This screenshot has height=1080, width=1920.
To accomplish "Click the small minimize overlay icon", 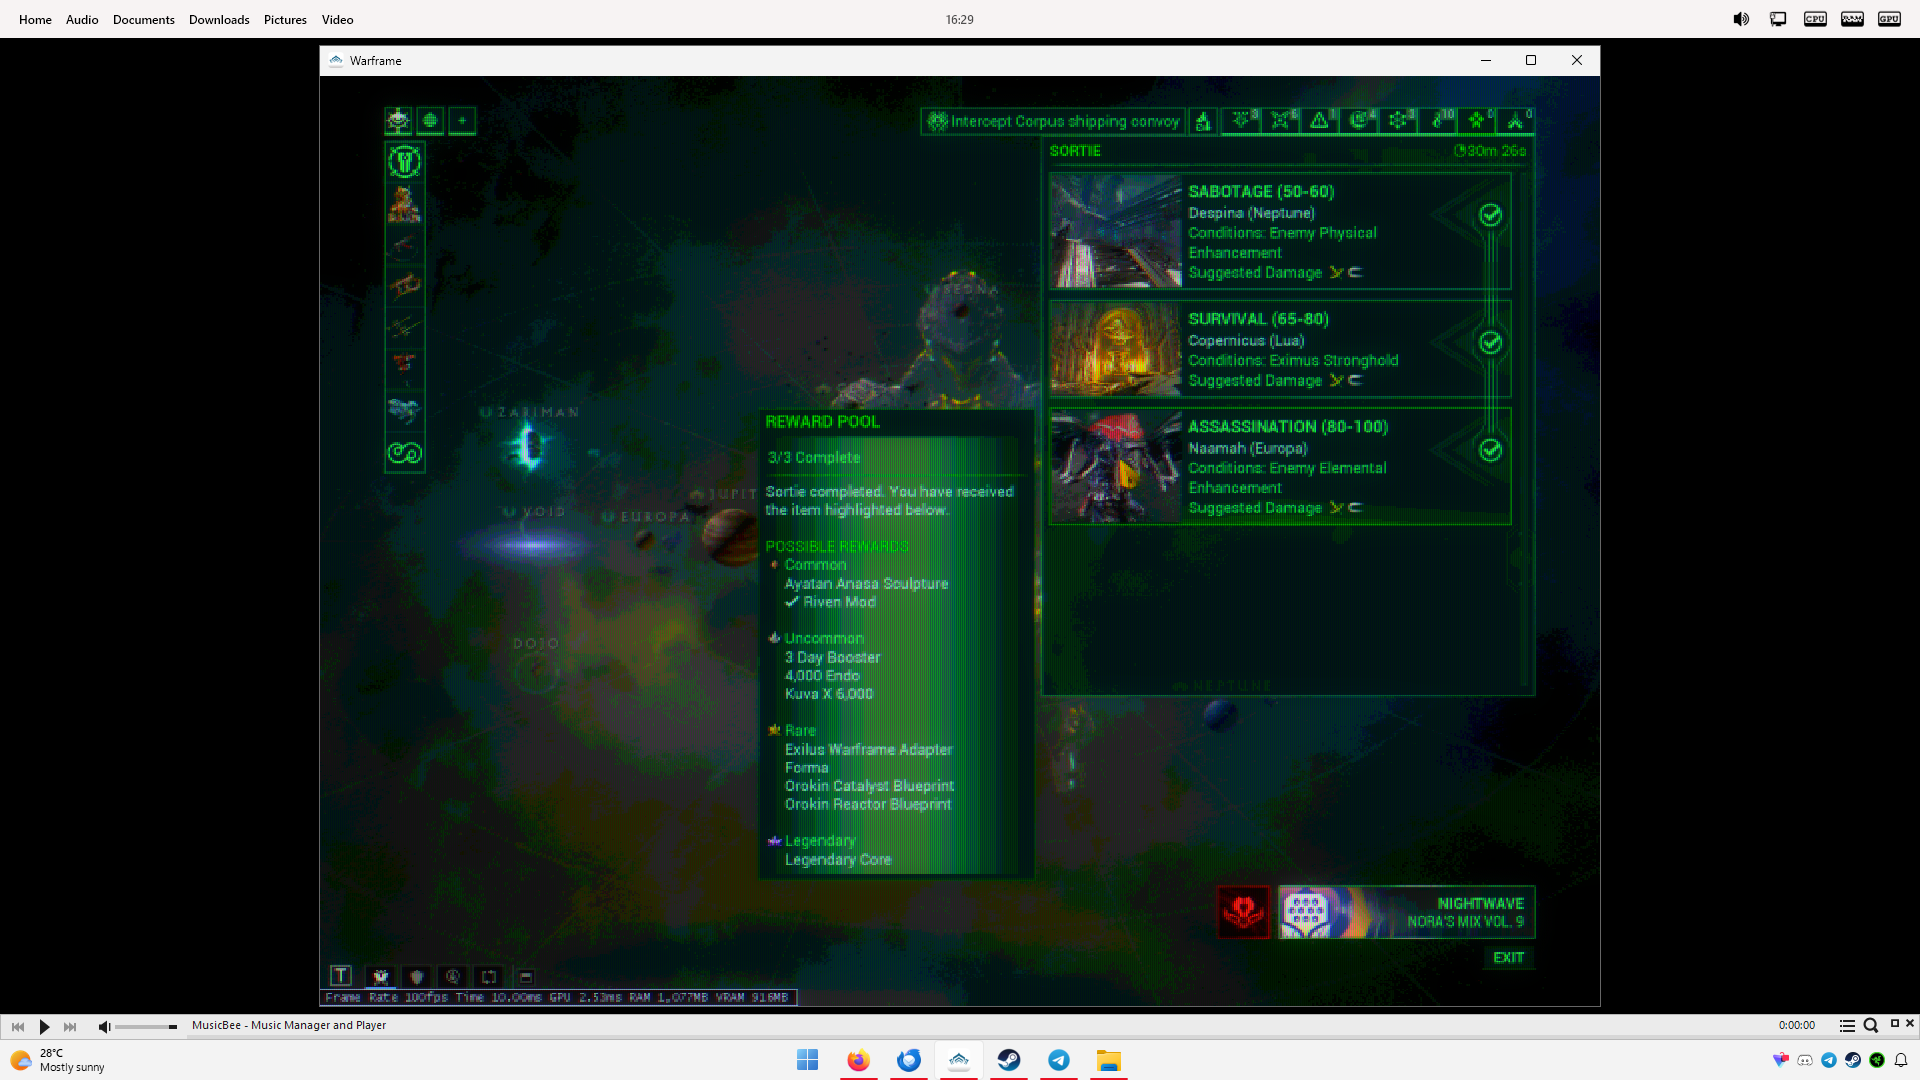I will pyautogui.click(x=526, y=976).
